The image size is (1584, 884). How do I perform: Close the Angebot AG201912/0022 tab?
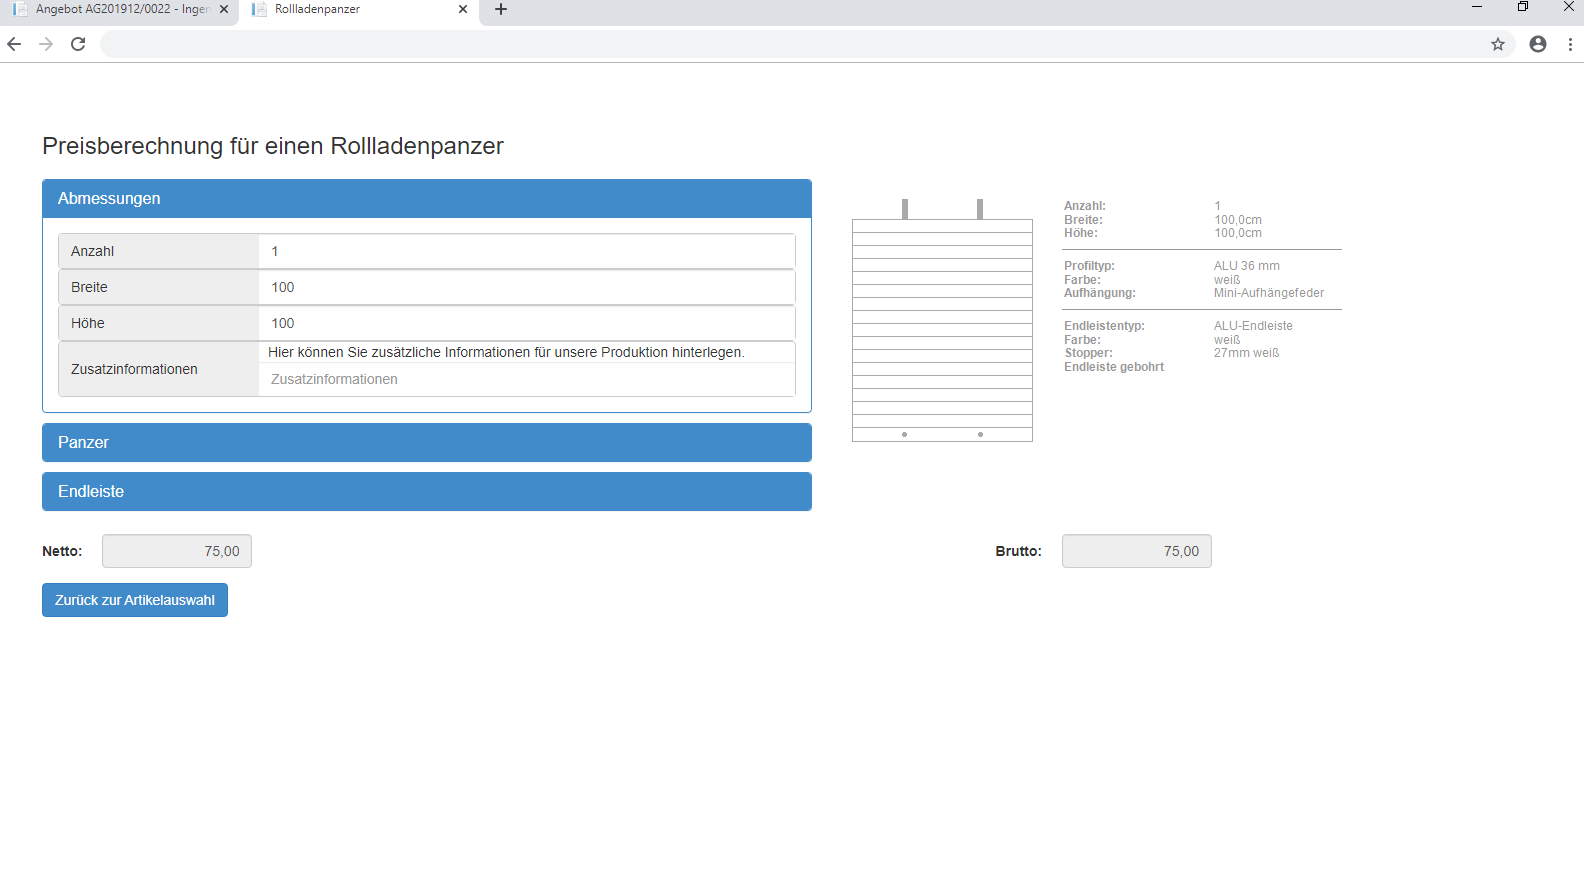tap(224, 9)
